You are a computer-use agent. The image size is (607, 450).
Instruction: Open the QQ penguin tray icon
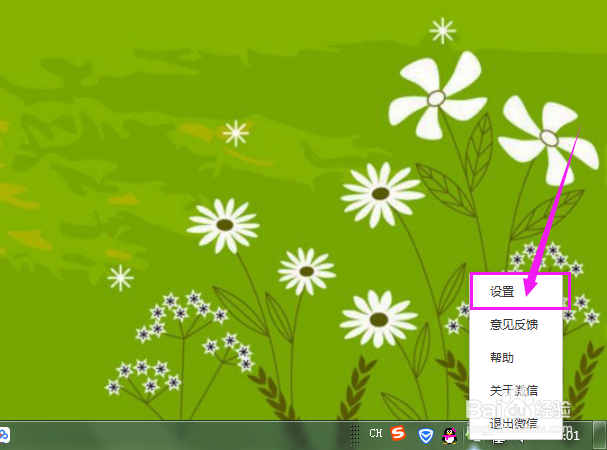point(449,436)
